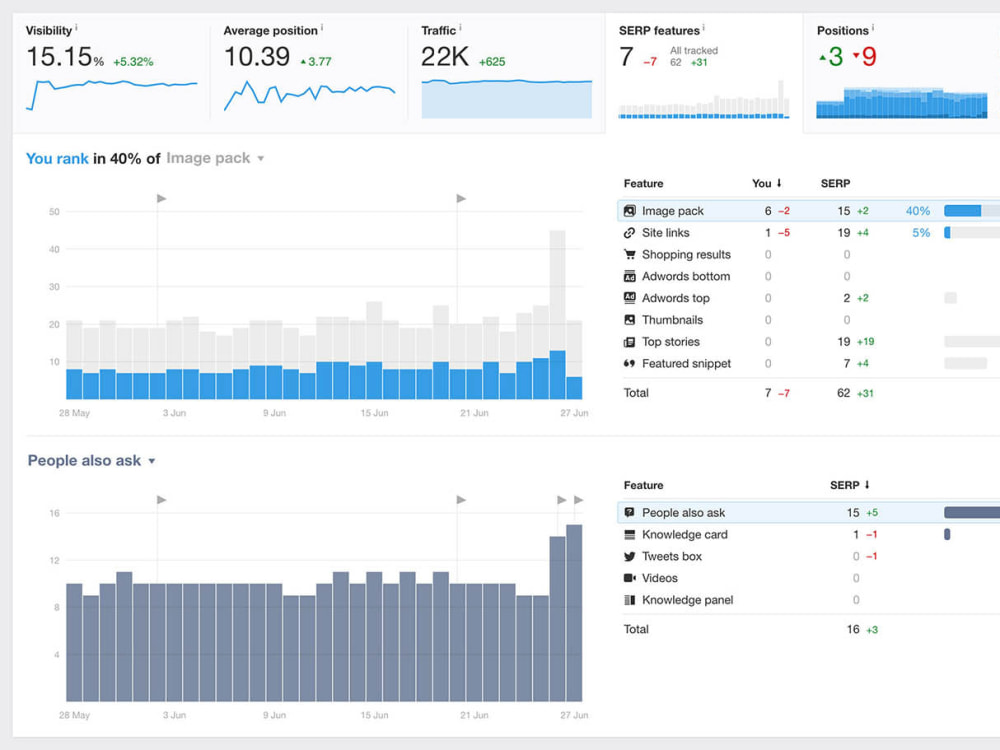Image resolution: width=1000 pixels, height=750 pixels.
Task: Click the Tweets box Twitter bird icon
Action: (629, 556)
